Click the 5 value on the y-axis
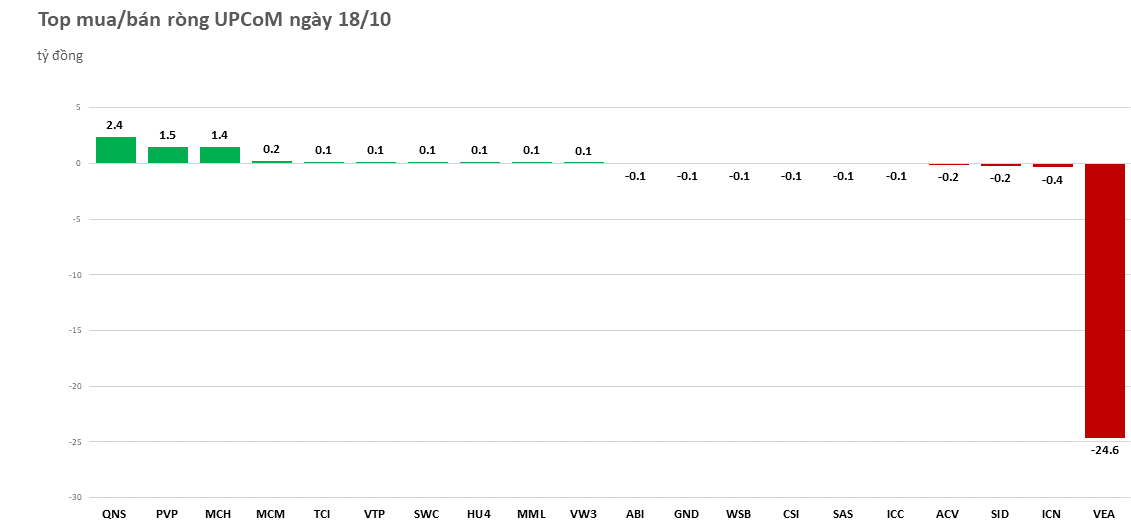 [77, 107]
